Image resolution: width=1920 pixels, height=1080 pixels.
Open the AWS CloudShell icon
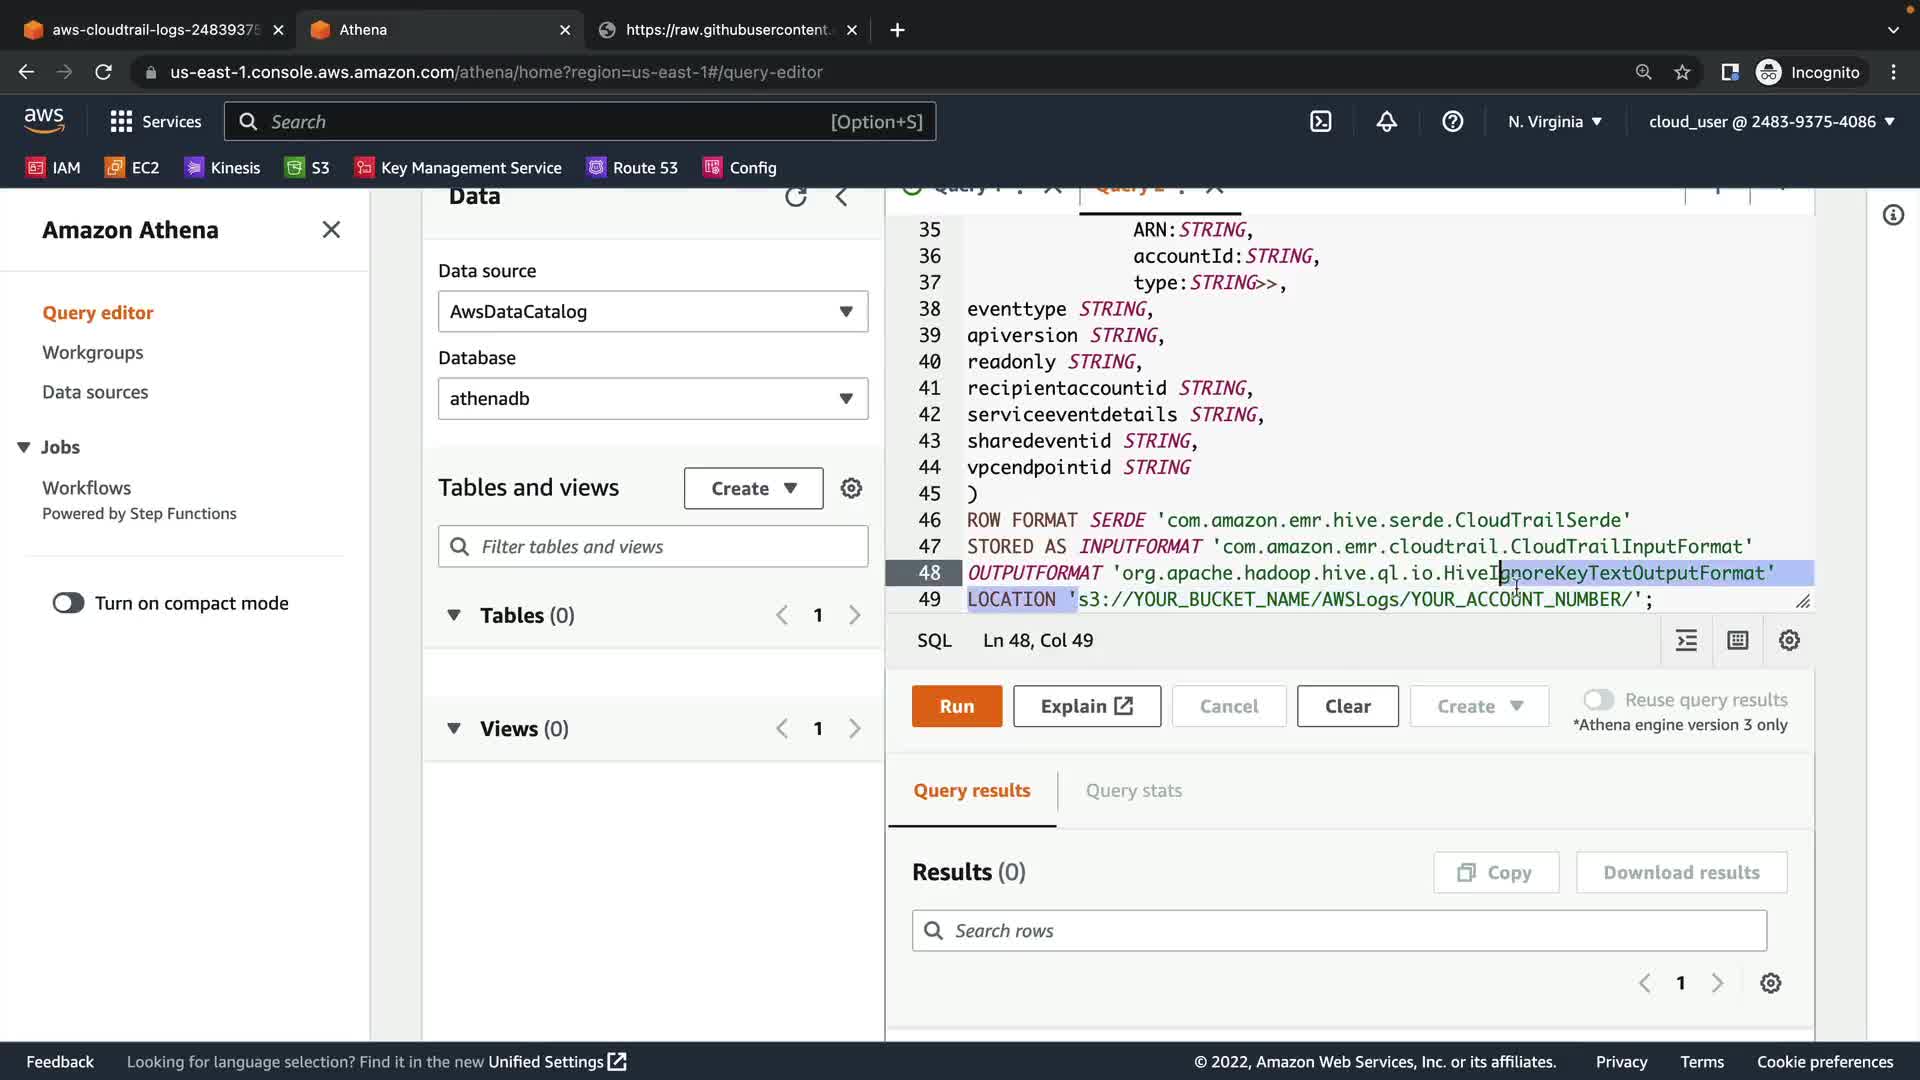point(1320,122)
